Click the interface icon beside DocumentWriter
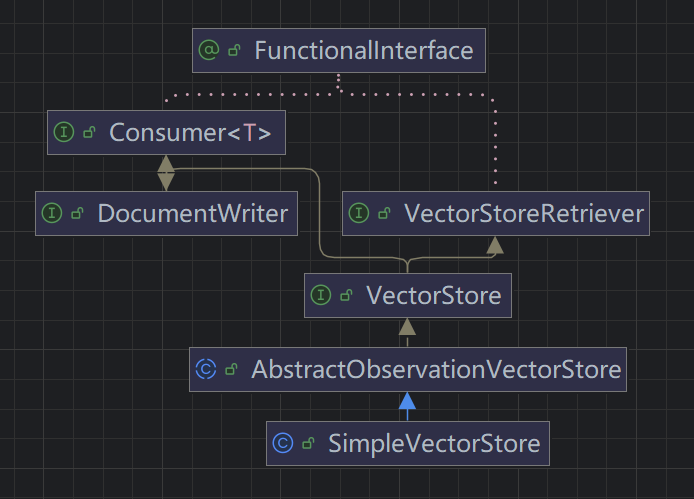This screenshot has height=499, width=694. tap(52, 214)
